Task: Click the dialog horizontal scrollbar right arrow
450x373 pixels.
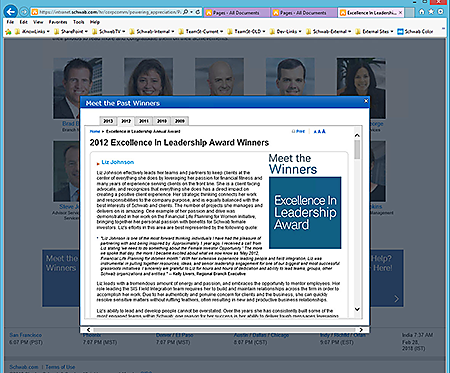Action: (x=361, y=330)
